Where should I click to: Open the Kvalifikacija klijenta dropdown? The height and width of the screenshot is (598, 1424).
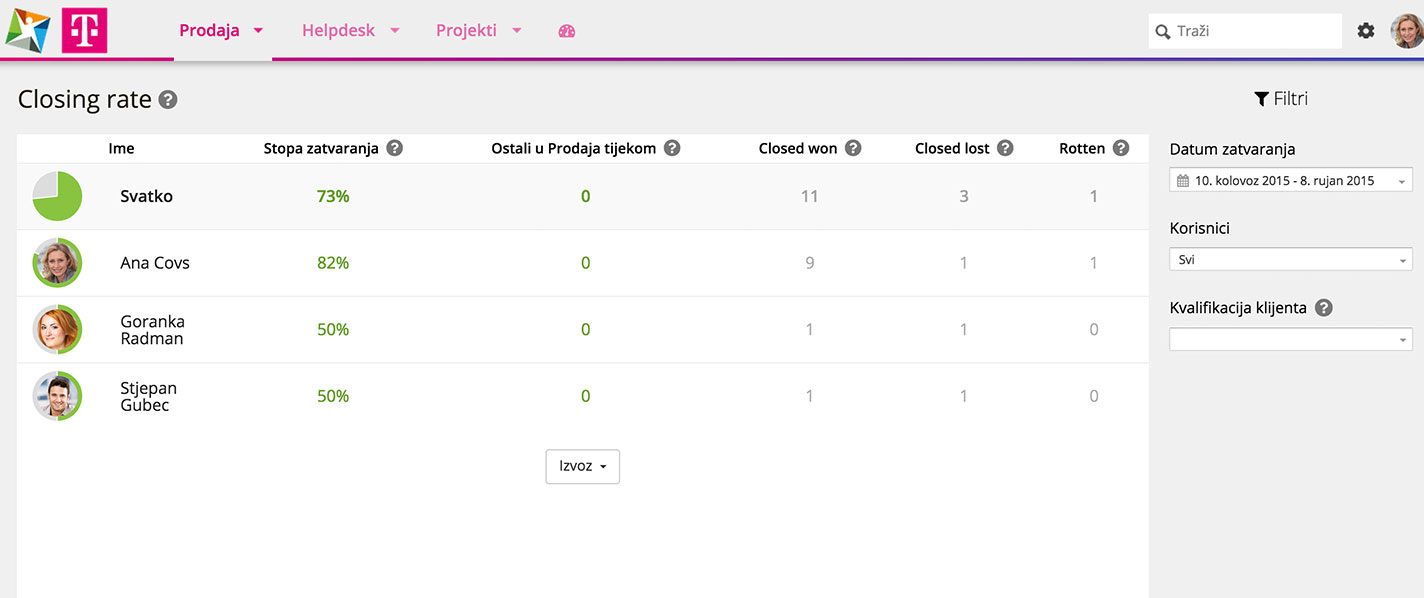coord(1290,339)
